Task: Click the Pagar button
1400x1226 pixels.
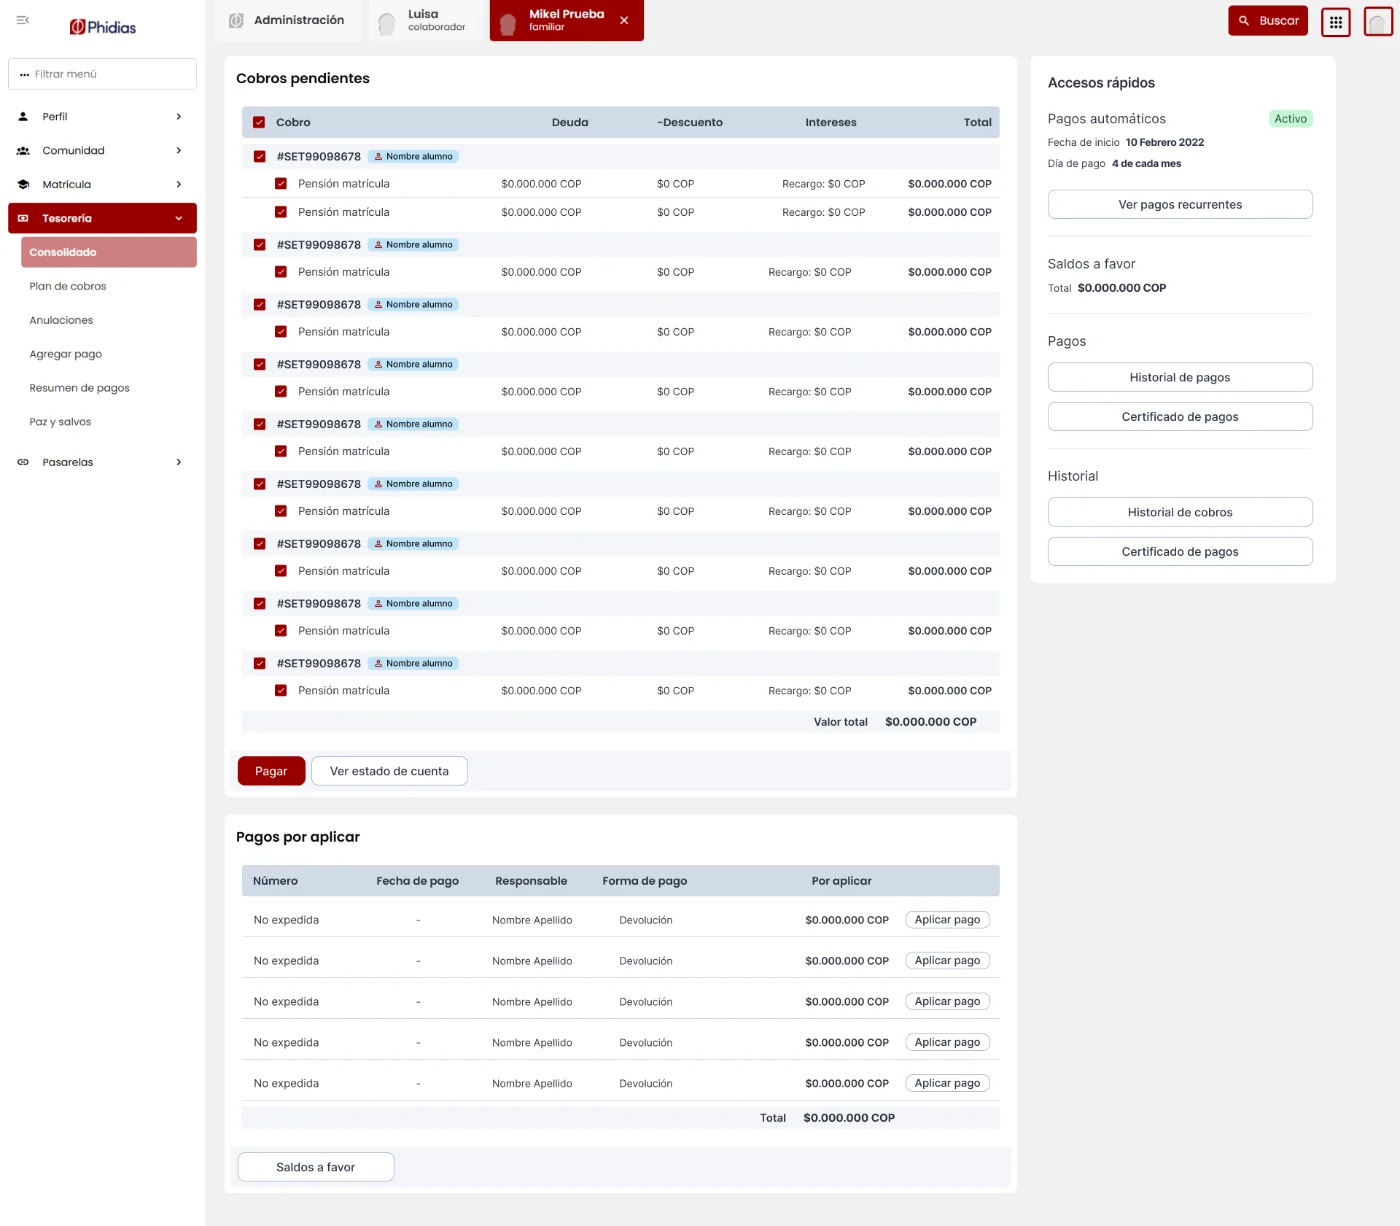Action: [x=271, y=771]
